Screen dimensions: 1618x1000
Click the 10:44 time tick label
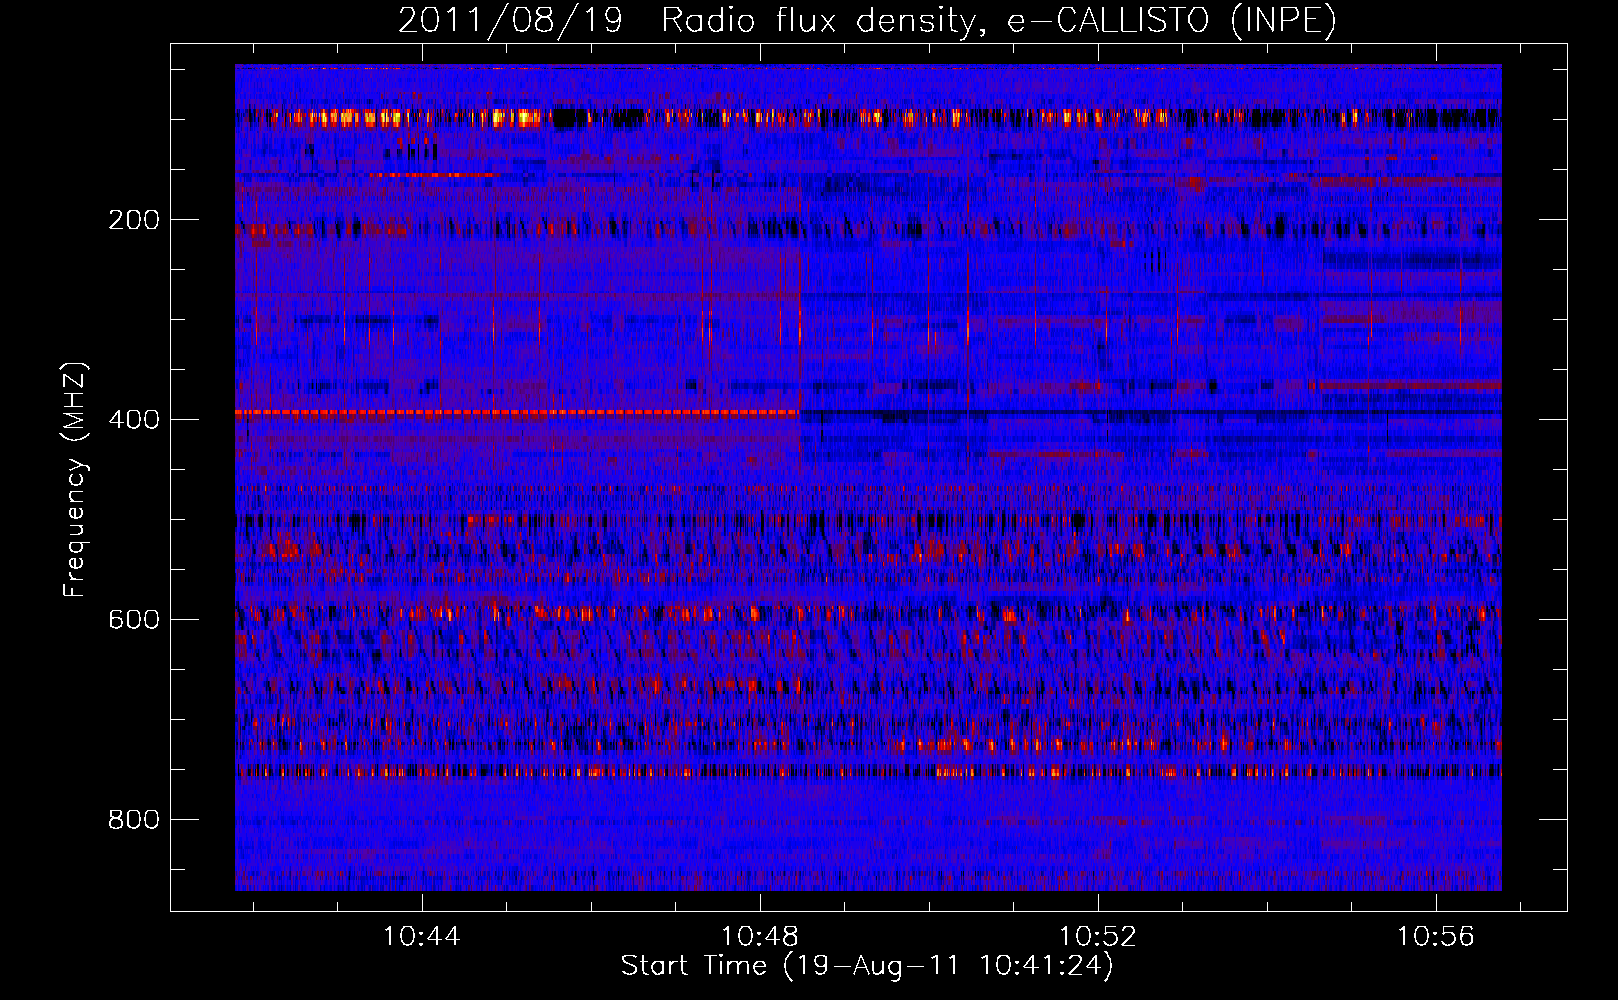coord(422,937)
